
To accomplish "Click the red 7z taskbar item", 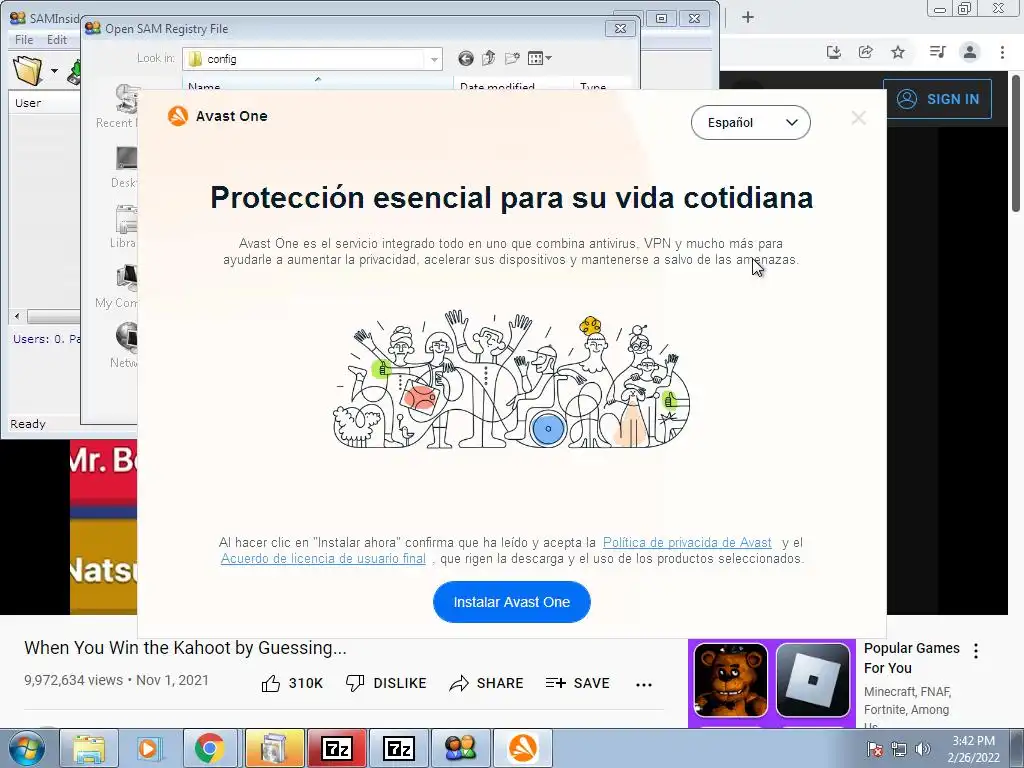I will pos(337,748).
